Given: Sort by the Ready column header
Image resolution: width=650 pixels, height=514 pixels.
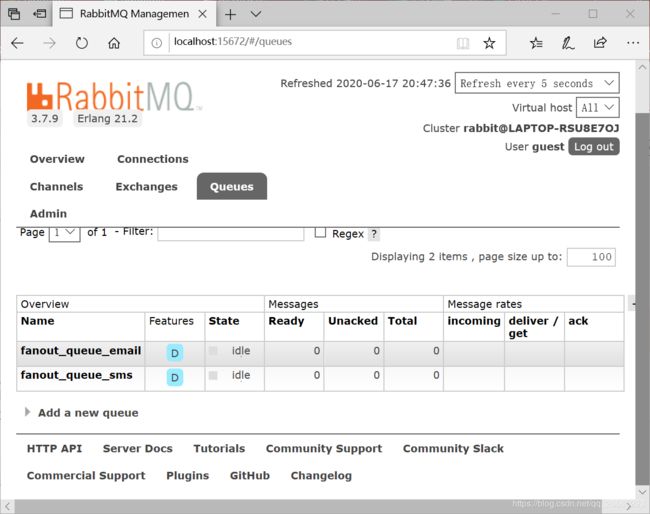Looking at the screenshot, I should click(286, 321).
